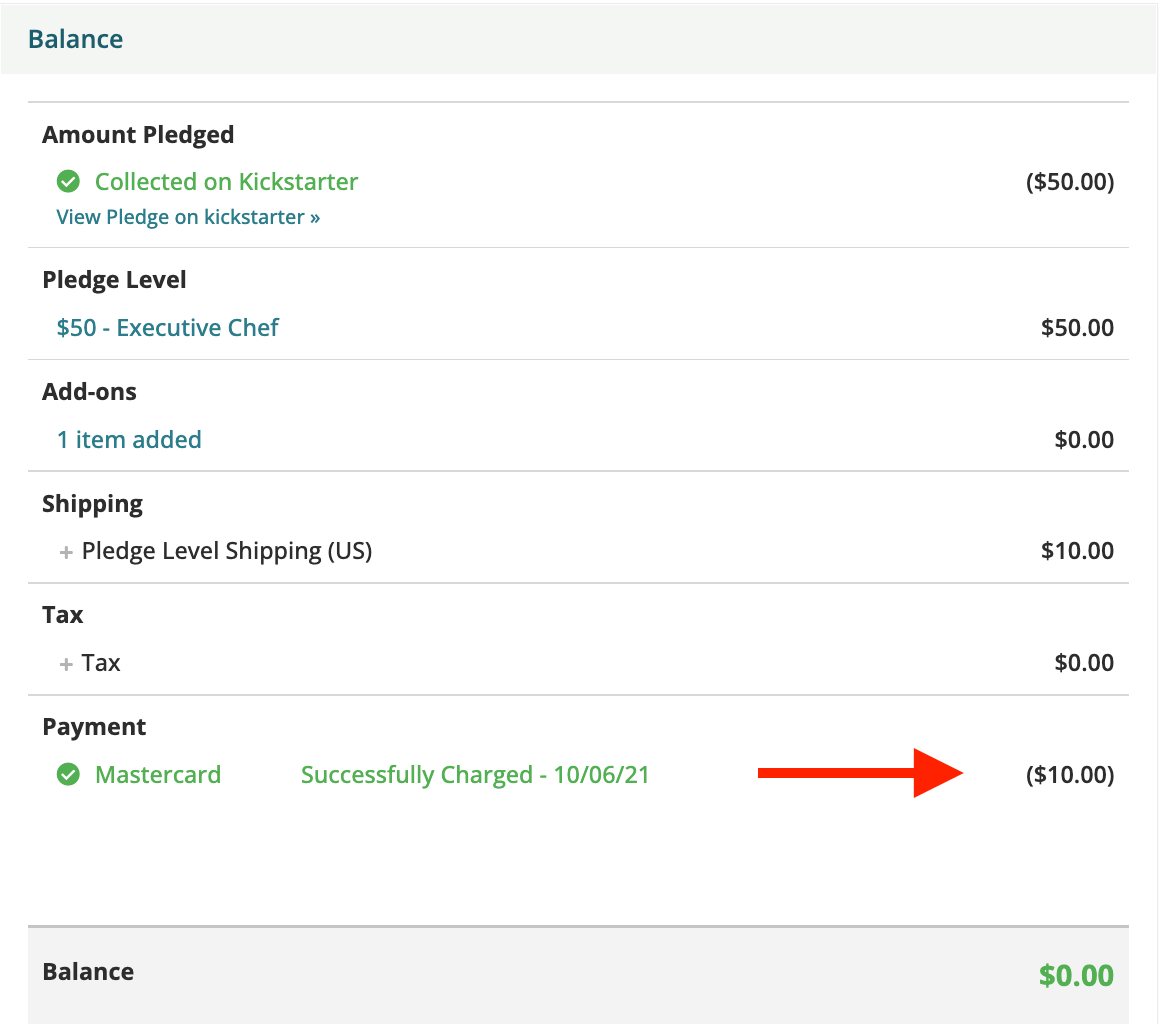Expand the Tax row plus icon
The height and width of the screenshot is (1024, 1160).
click(x=67, y=664)
